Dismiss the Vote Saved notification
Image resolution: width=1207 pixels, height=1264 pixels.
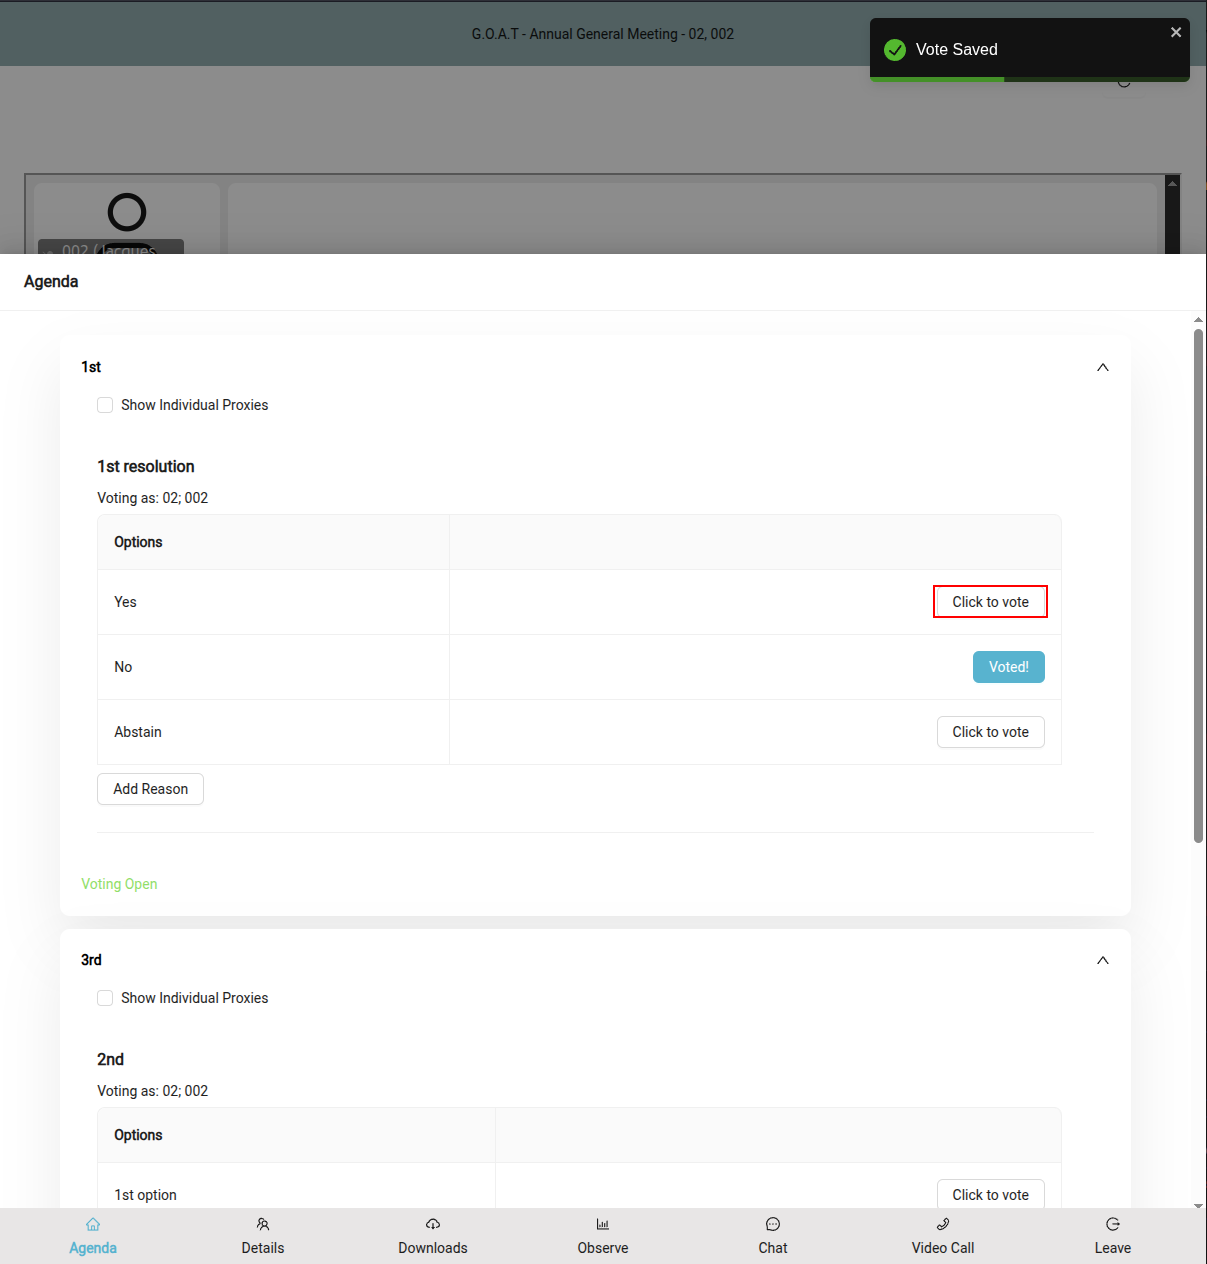[x=1176, y=33]
